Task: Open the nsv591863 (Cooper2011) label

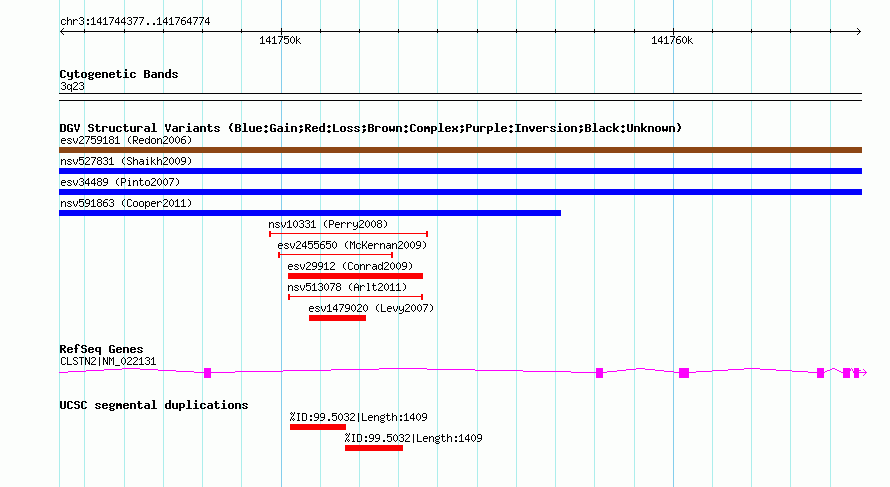Action: (126, 203)
